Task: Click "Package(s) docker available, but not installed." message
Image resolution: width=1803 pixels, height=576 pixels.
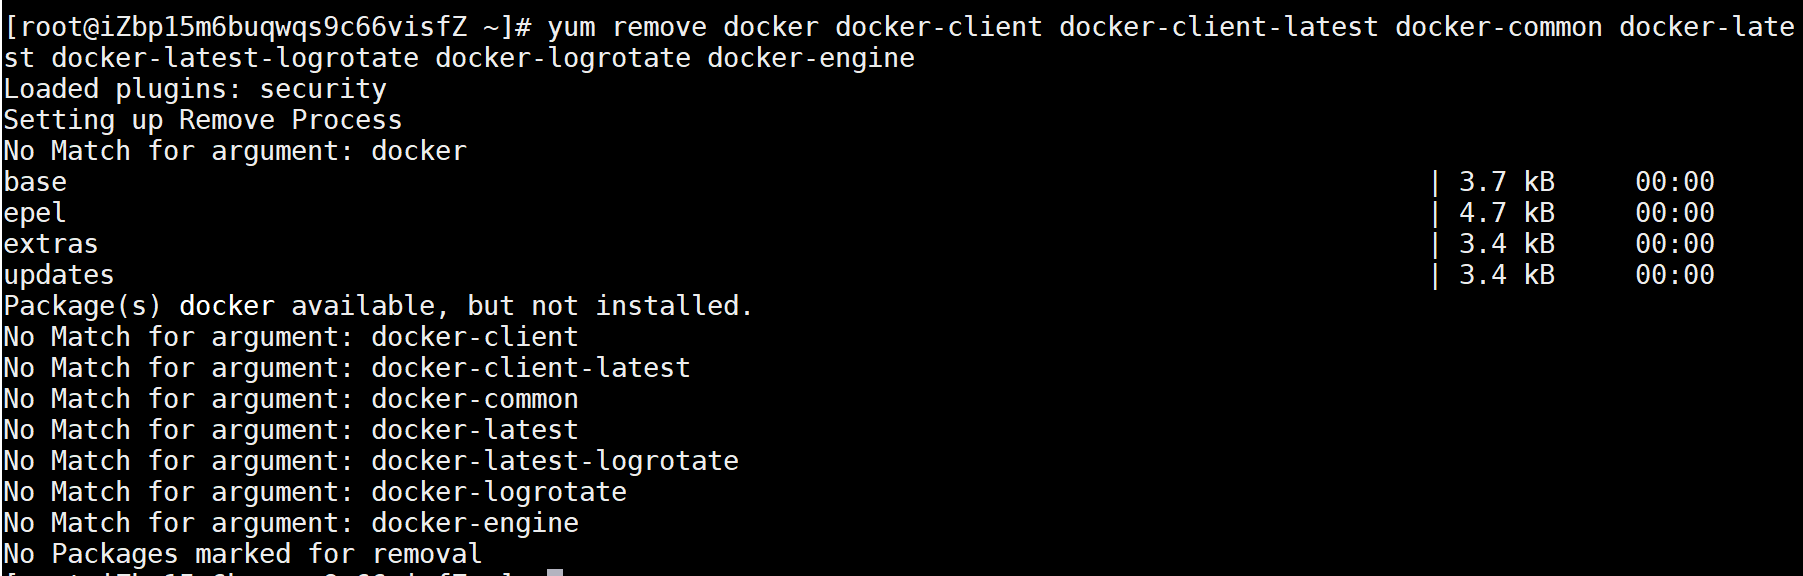Action: coord(378,306)
